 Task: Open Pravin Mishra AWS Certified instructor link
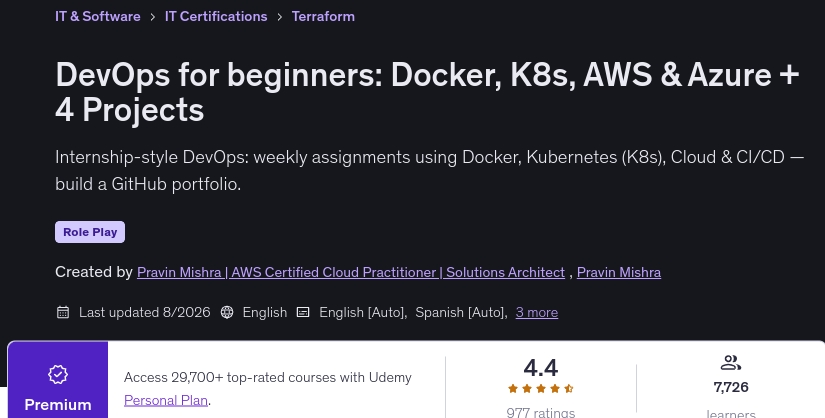[x=351, y=272]
